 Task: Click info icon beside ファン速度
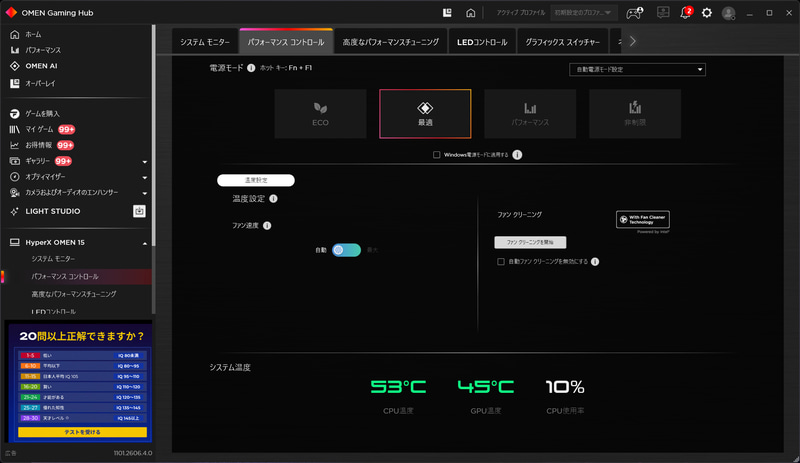point(267,226)
